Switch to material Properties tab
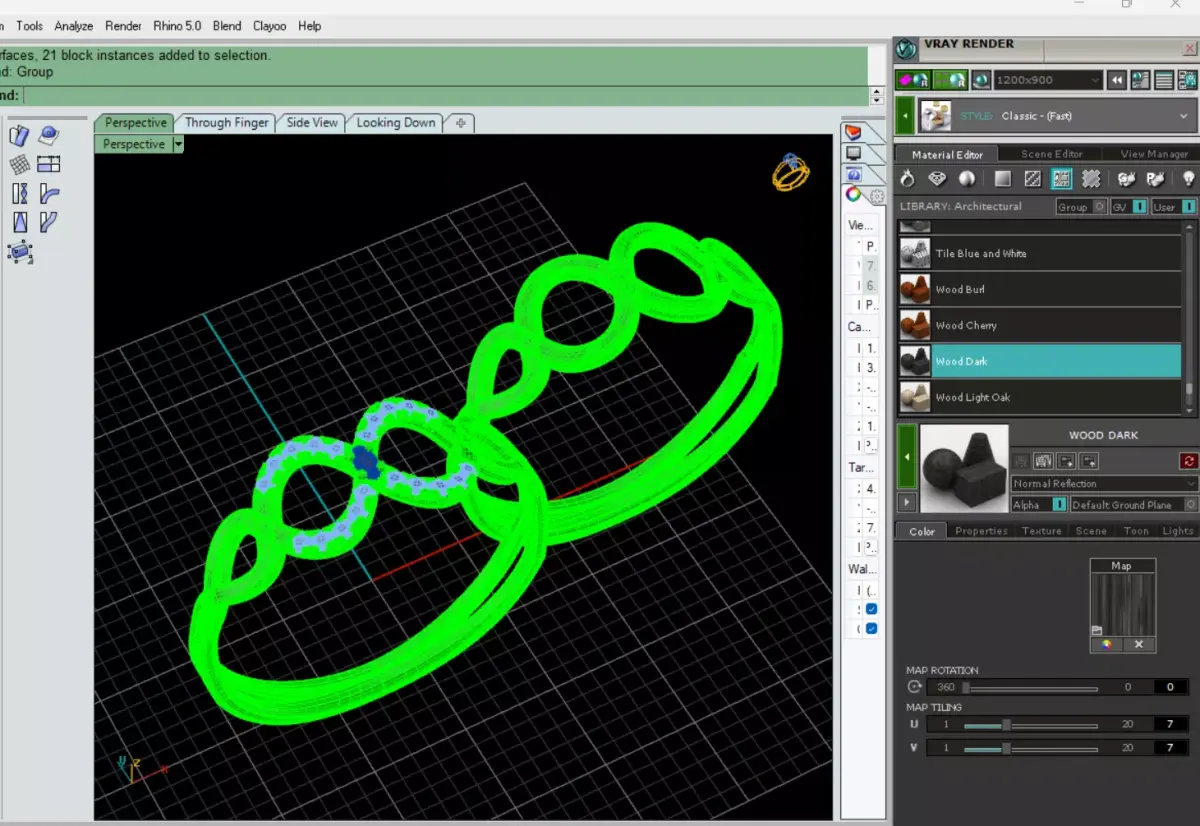1200x826 pixels. [981, 531]
